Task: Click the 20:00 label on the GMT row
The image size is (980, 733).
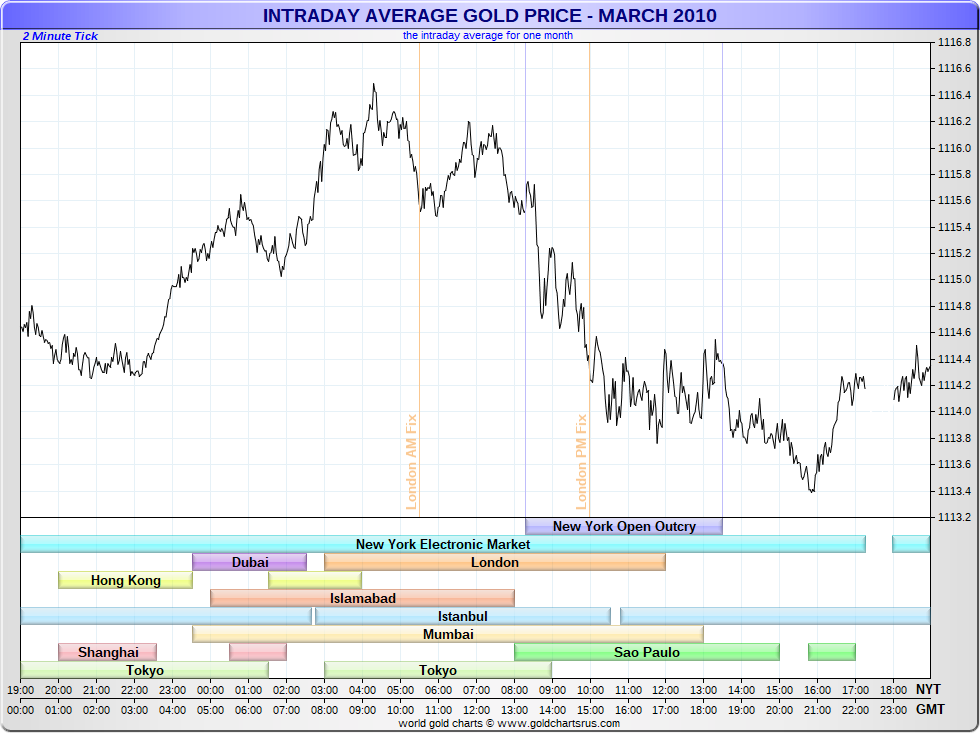Action: 779,711
